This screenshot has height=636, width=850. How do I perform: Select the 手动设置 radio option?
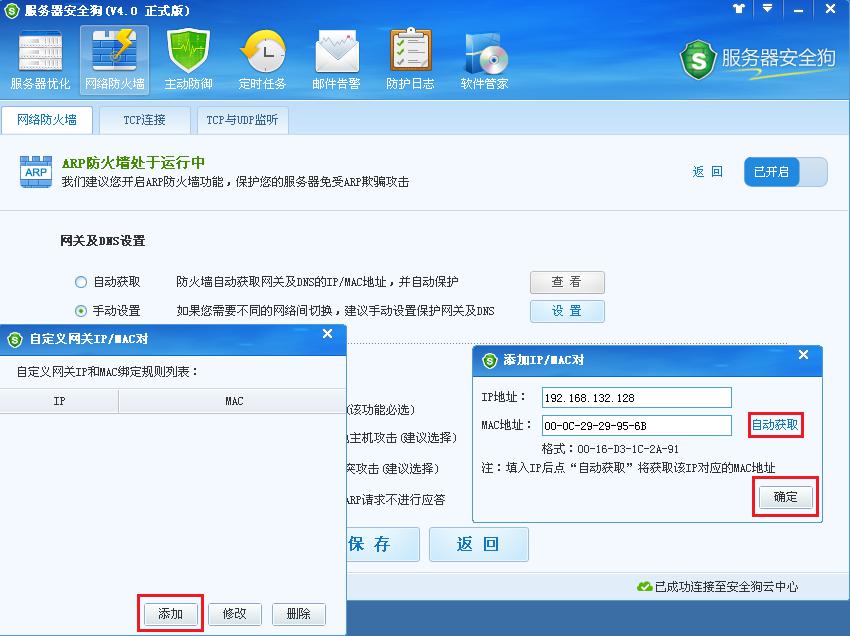point(82,308)
